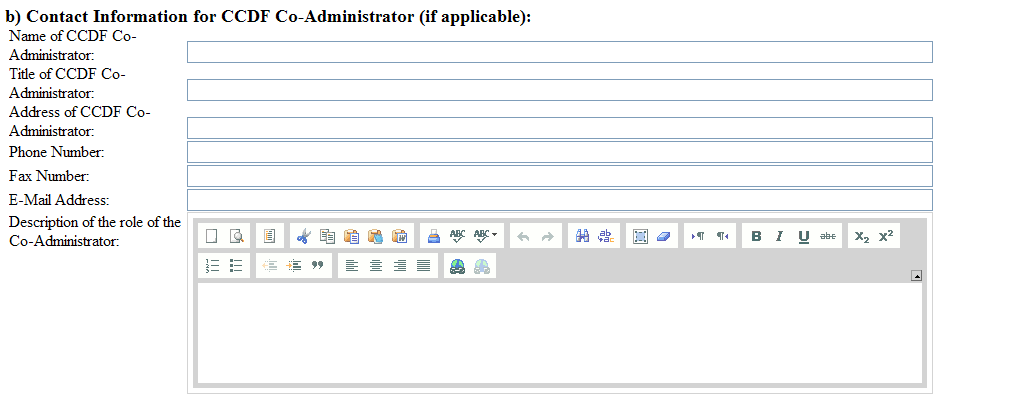Justify text alignment
The image size is (1028, 399).
click(424, 265)
